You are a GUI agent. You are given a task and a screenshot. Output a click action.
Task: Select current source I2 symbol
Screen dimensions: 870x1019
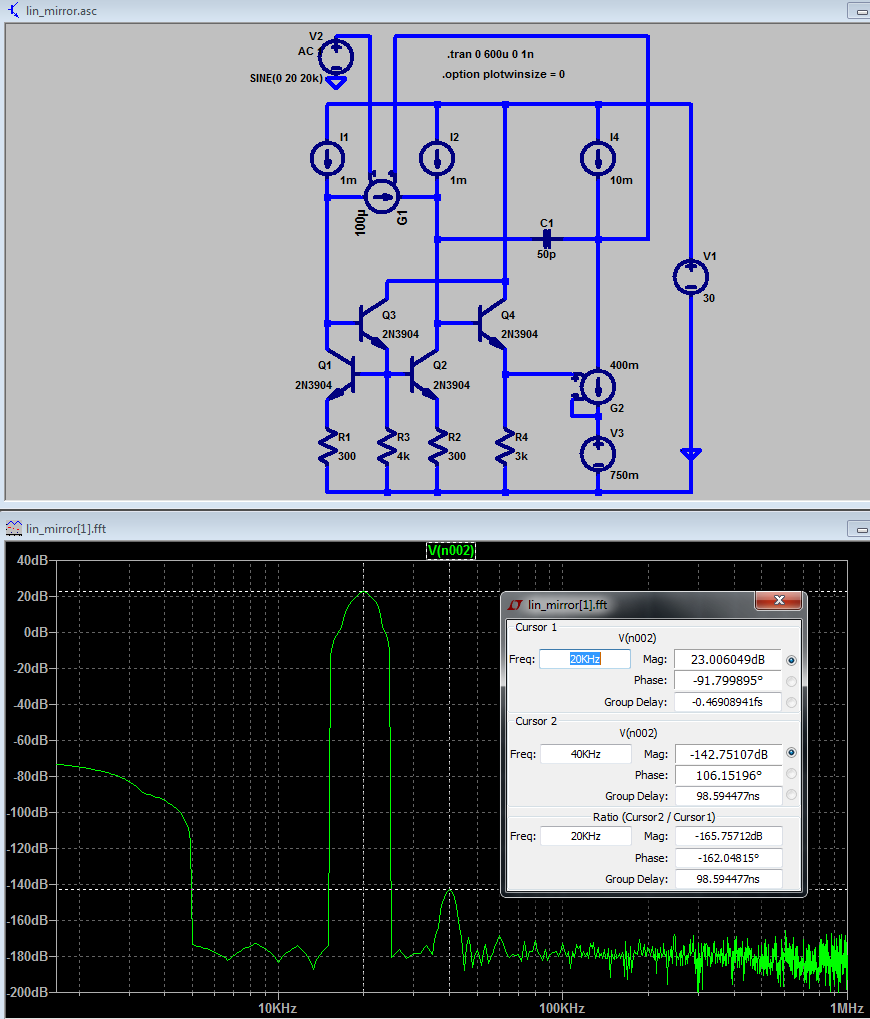[437, 158]
